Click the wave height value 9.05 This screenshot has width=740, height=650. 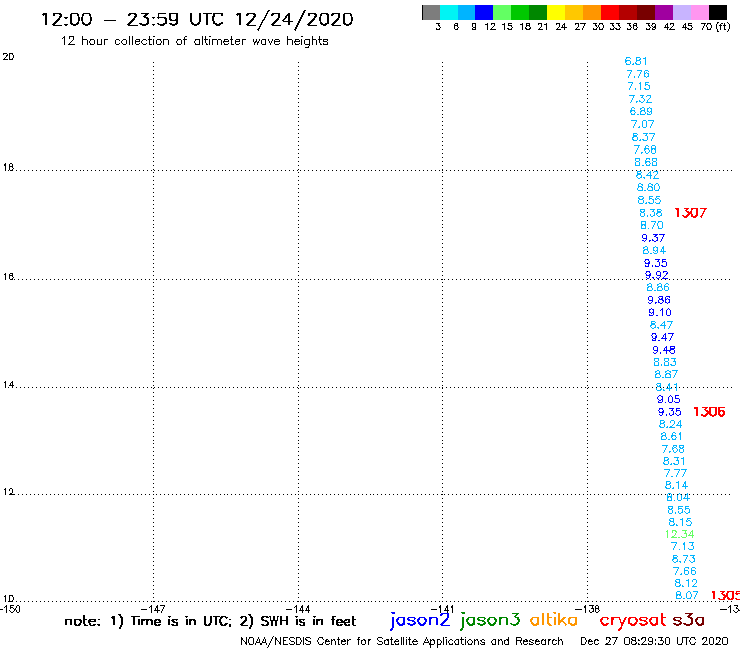668,400
